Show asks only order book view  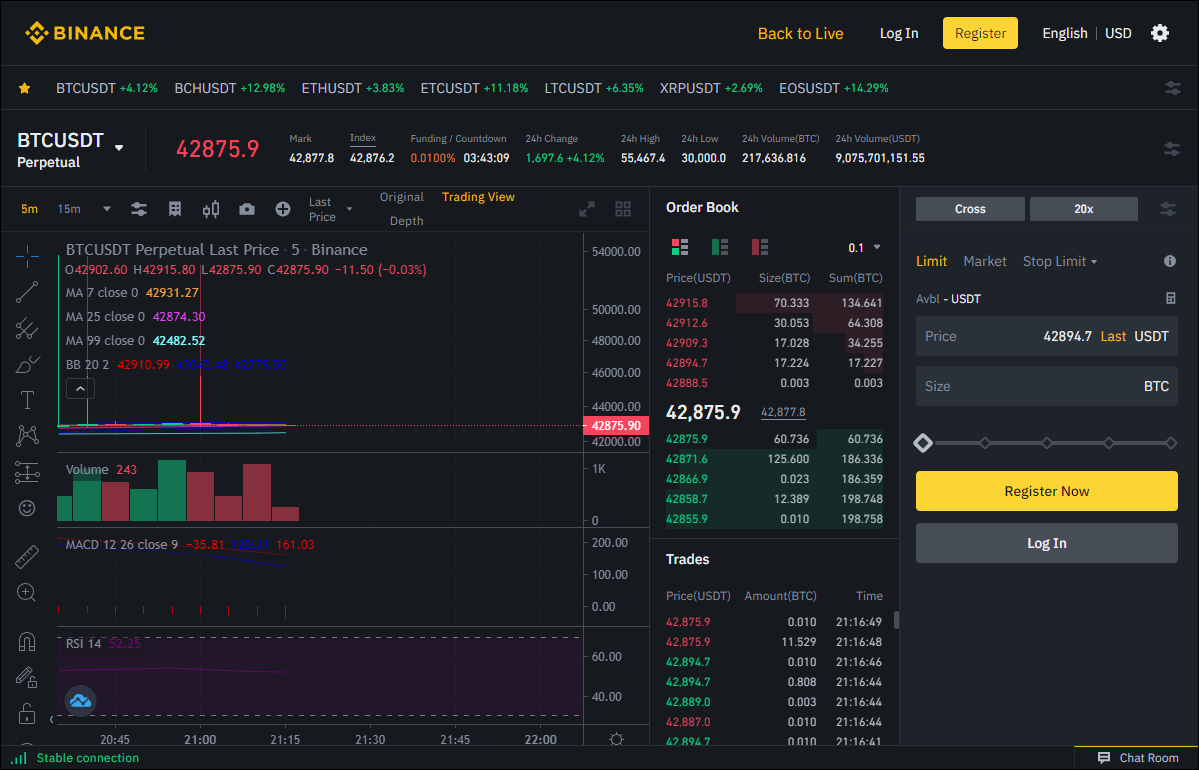click(x=759, y=247)
